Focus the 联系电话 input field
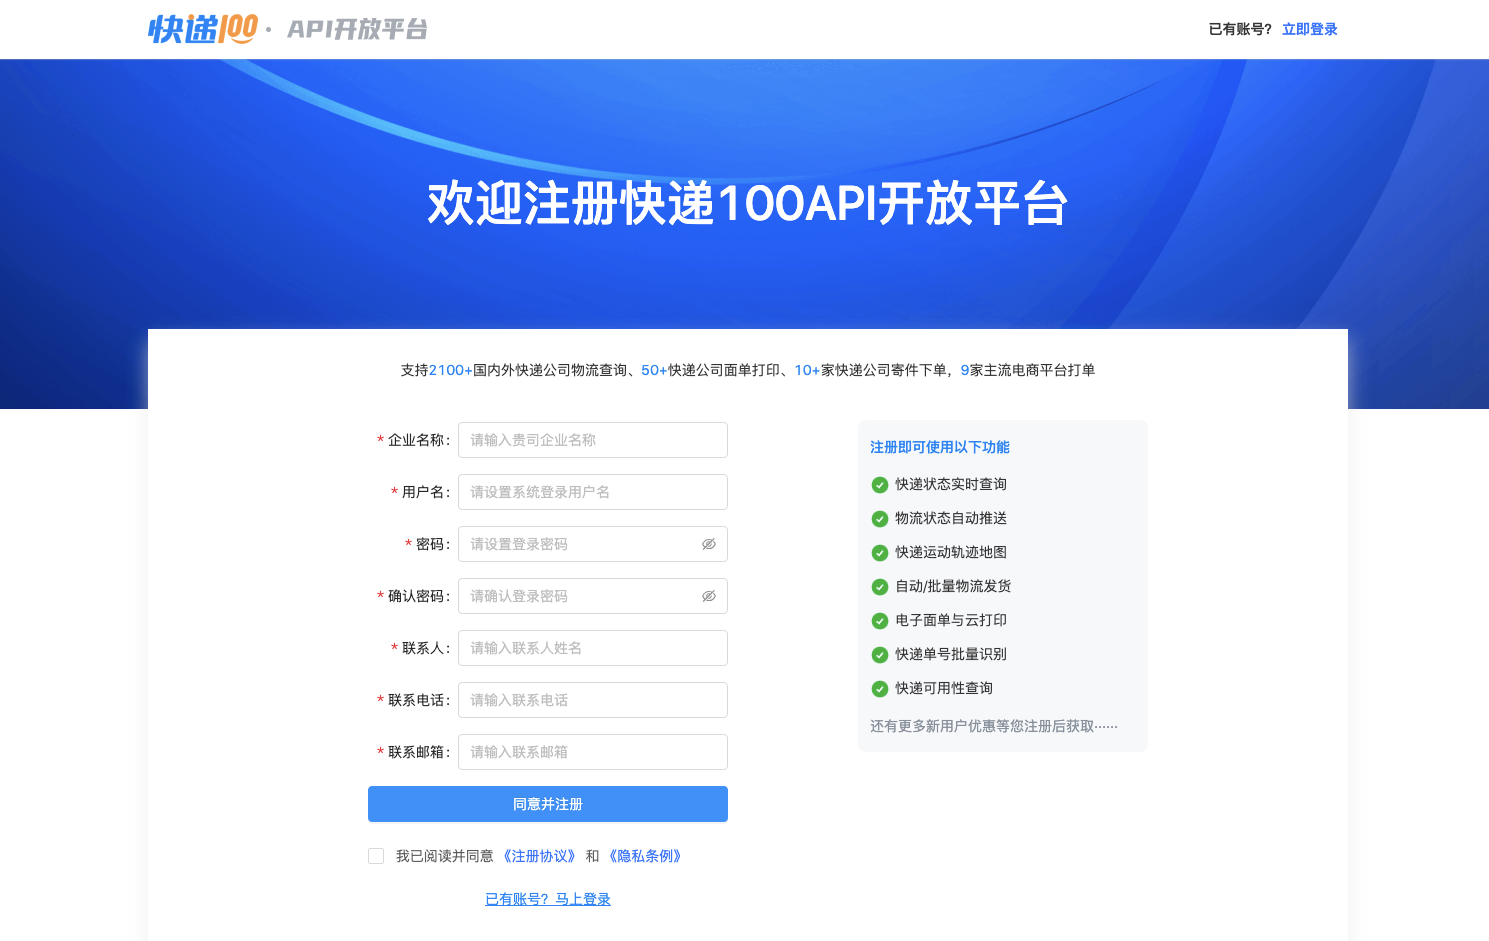 point(593,700)
